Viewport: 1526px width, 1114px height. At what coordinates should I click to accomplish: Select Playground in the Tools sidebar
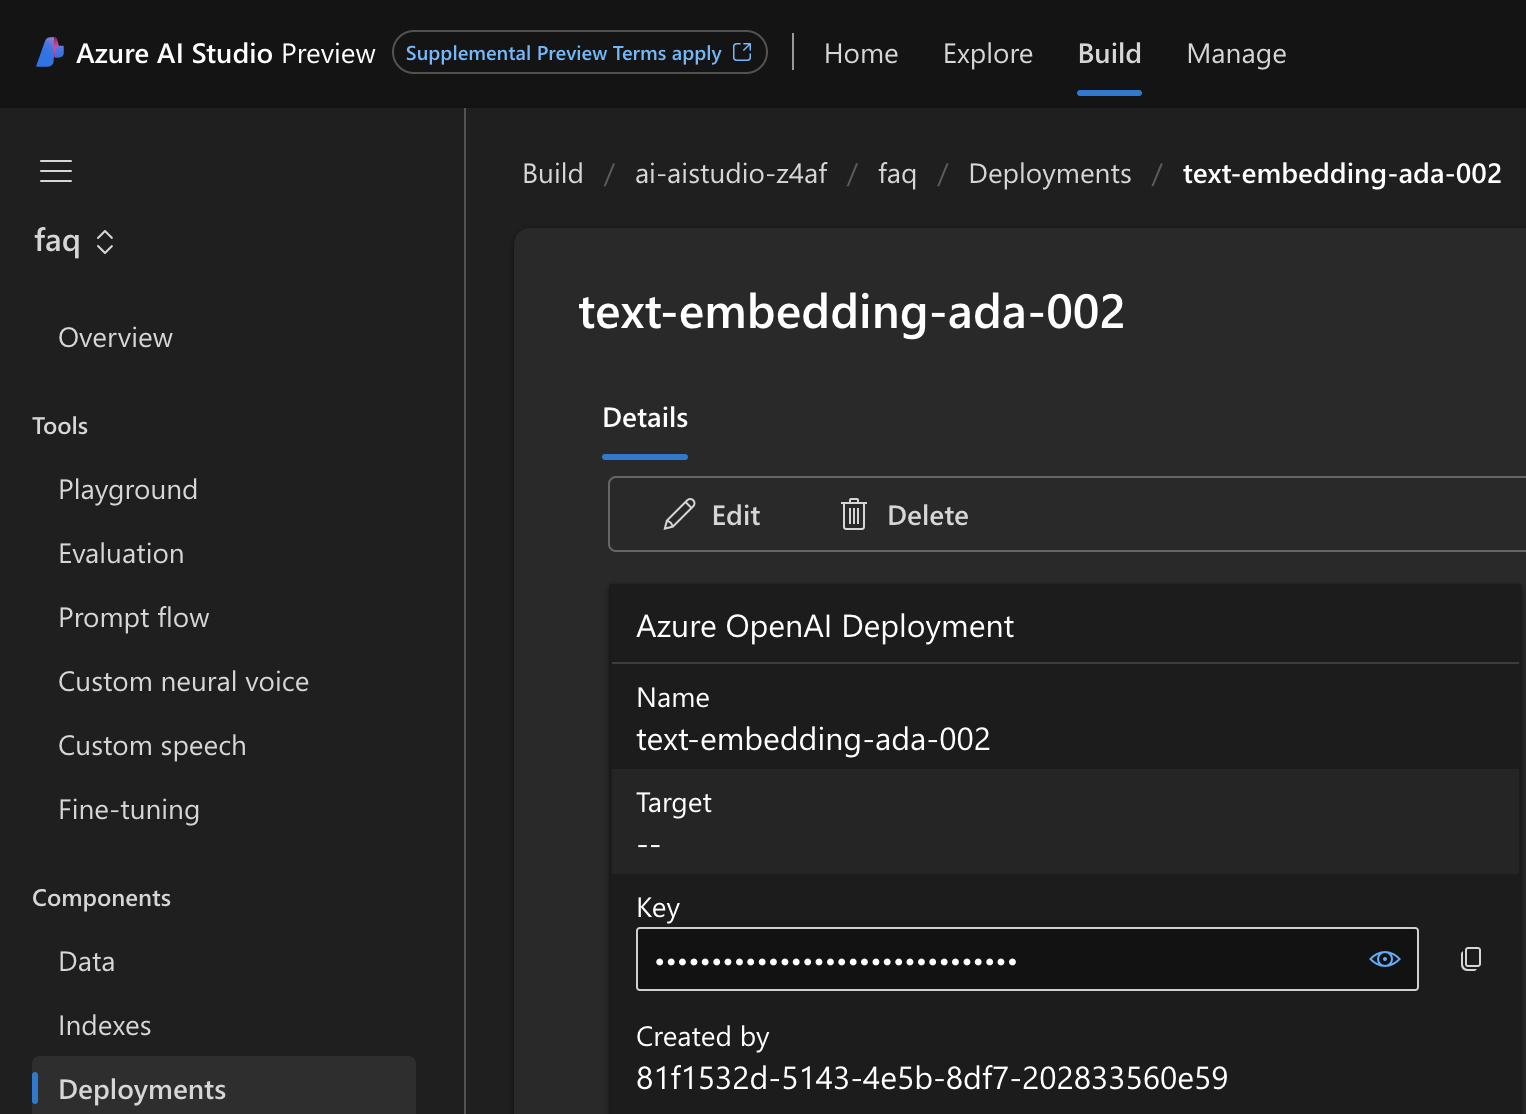pyautogui.click(x=128, y=490)
